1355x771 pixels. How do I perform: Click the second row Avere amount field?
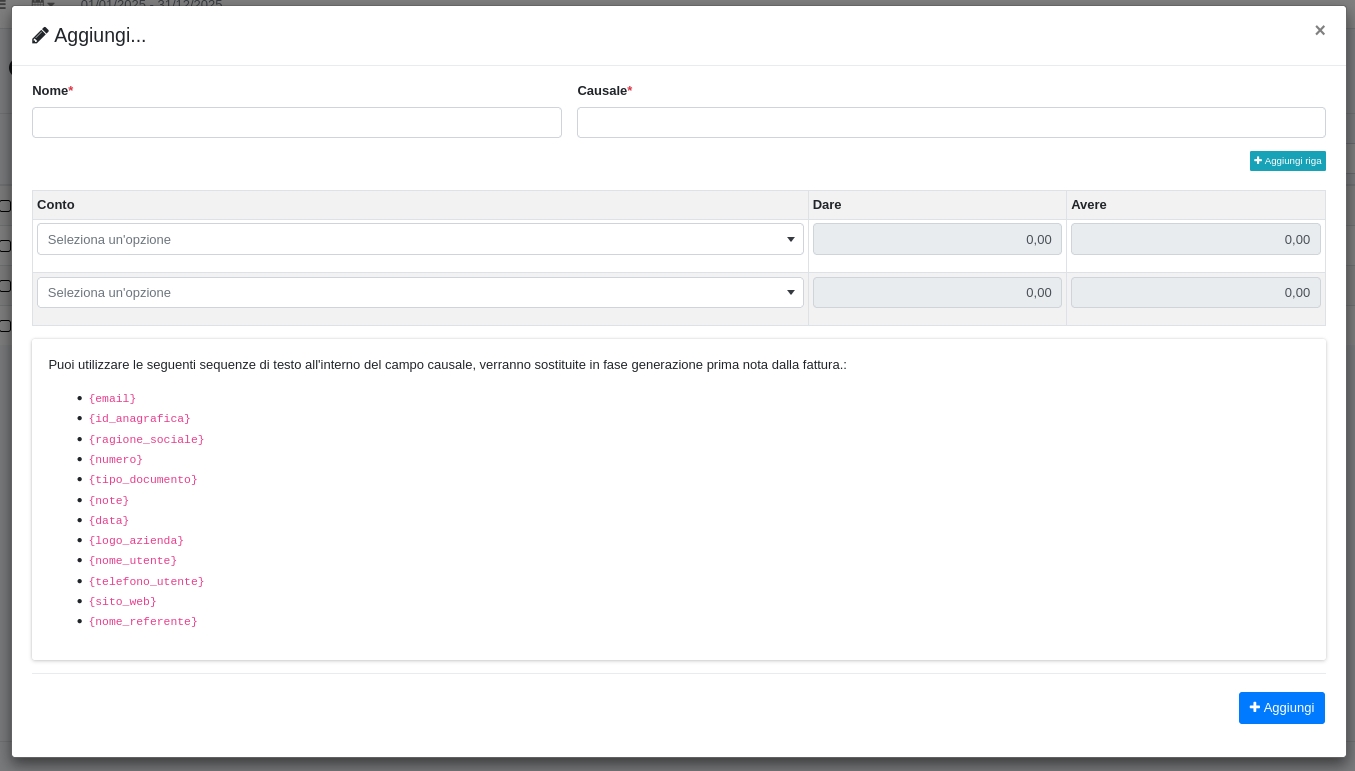point(1195,293)
